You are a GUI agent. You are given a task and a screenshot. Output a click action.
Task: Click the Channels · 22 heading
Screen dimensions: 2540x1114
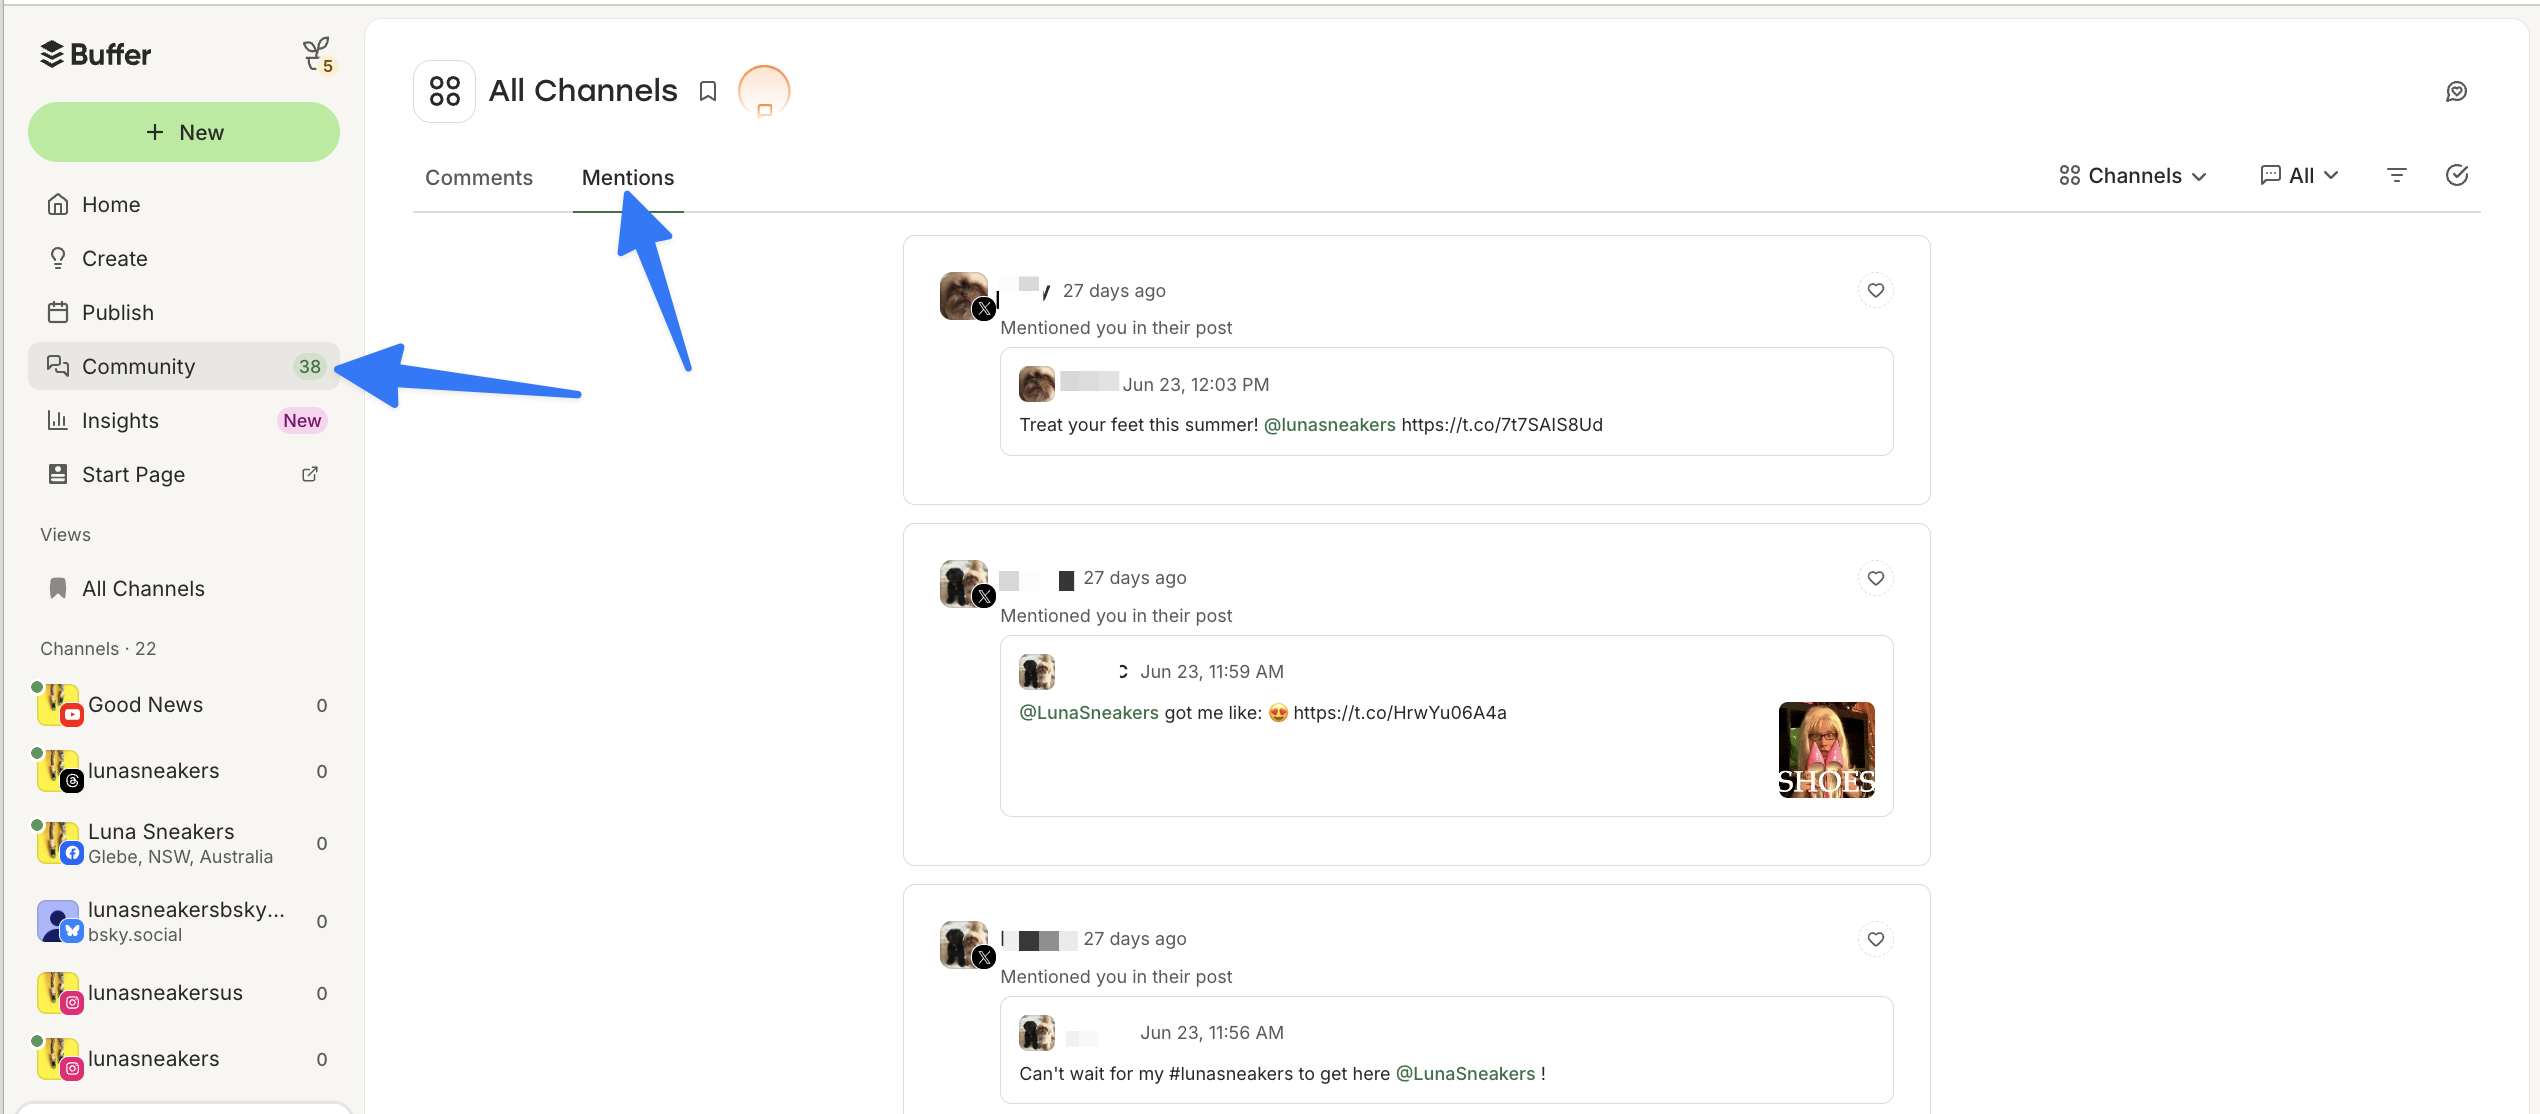98,648
